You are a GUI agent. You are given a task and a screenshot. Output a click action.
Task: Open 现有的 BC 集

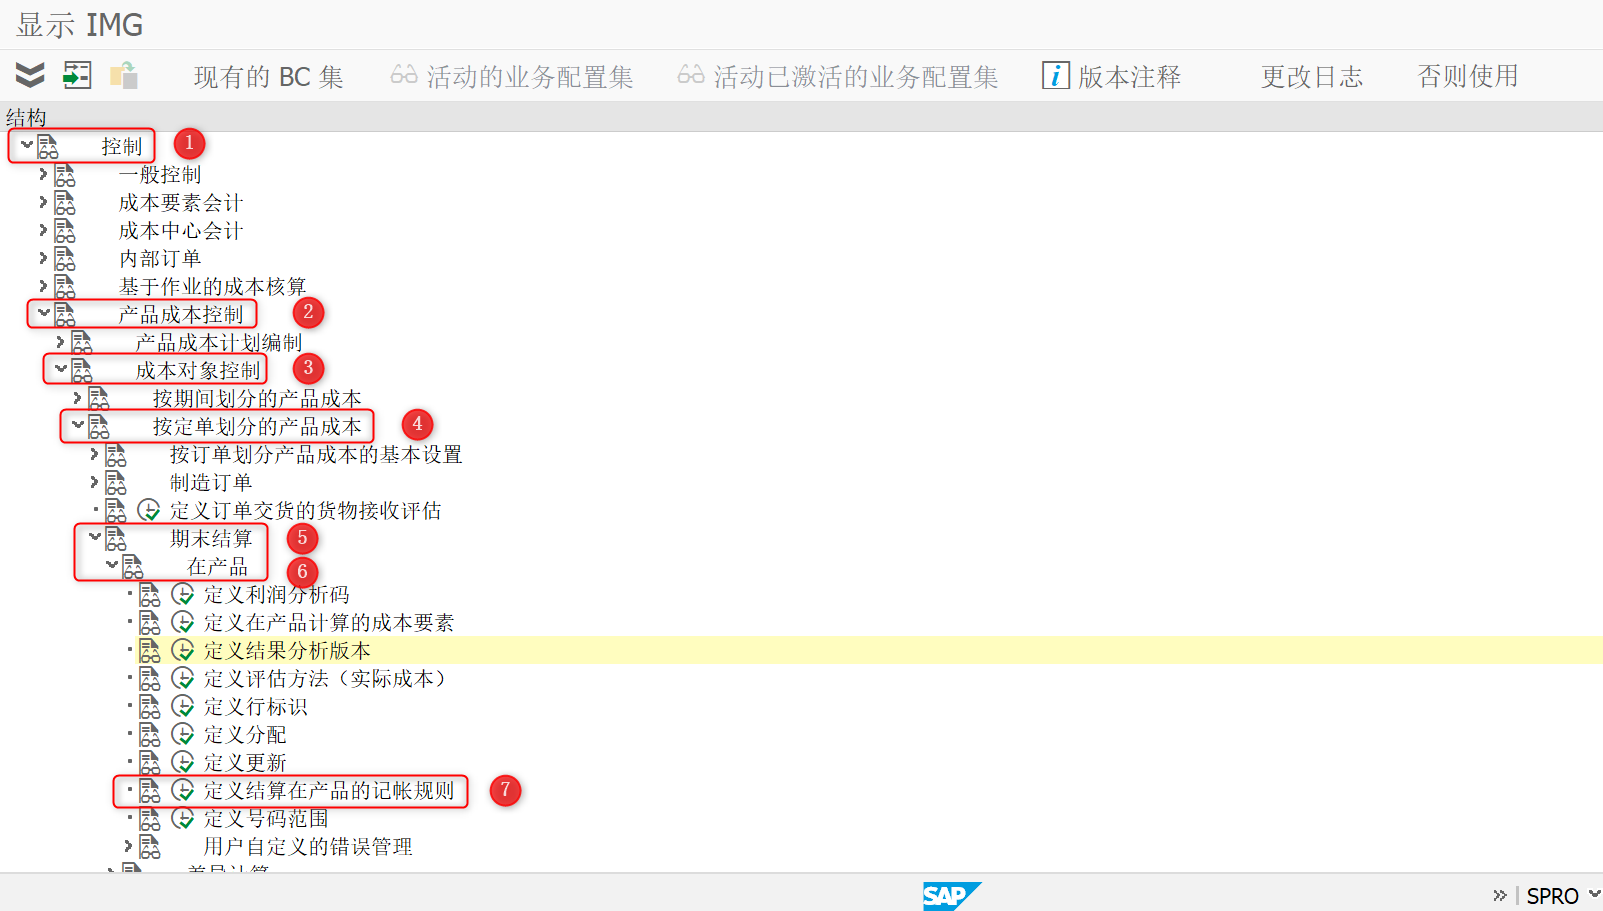pyautogui.click(x=268, y=77)
